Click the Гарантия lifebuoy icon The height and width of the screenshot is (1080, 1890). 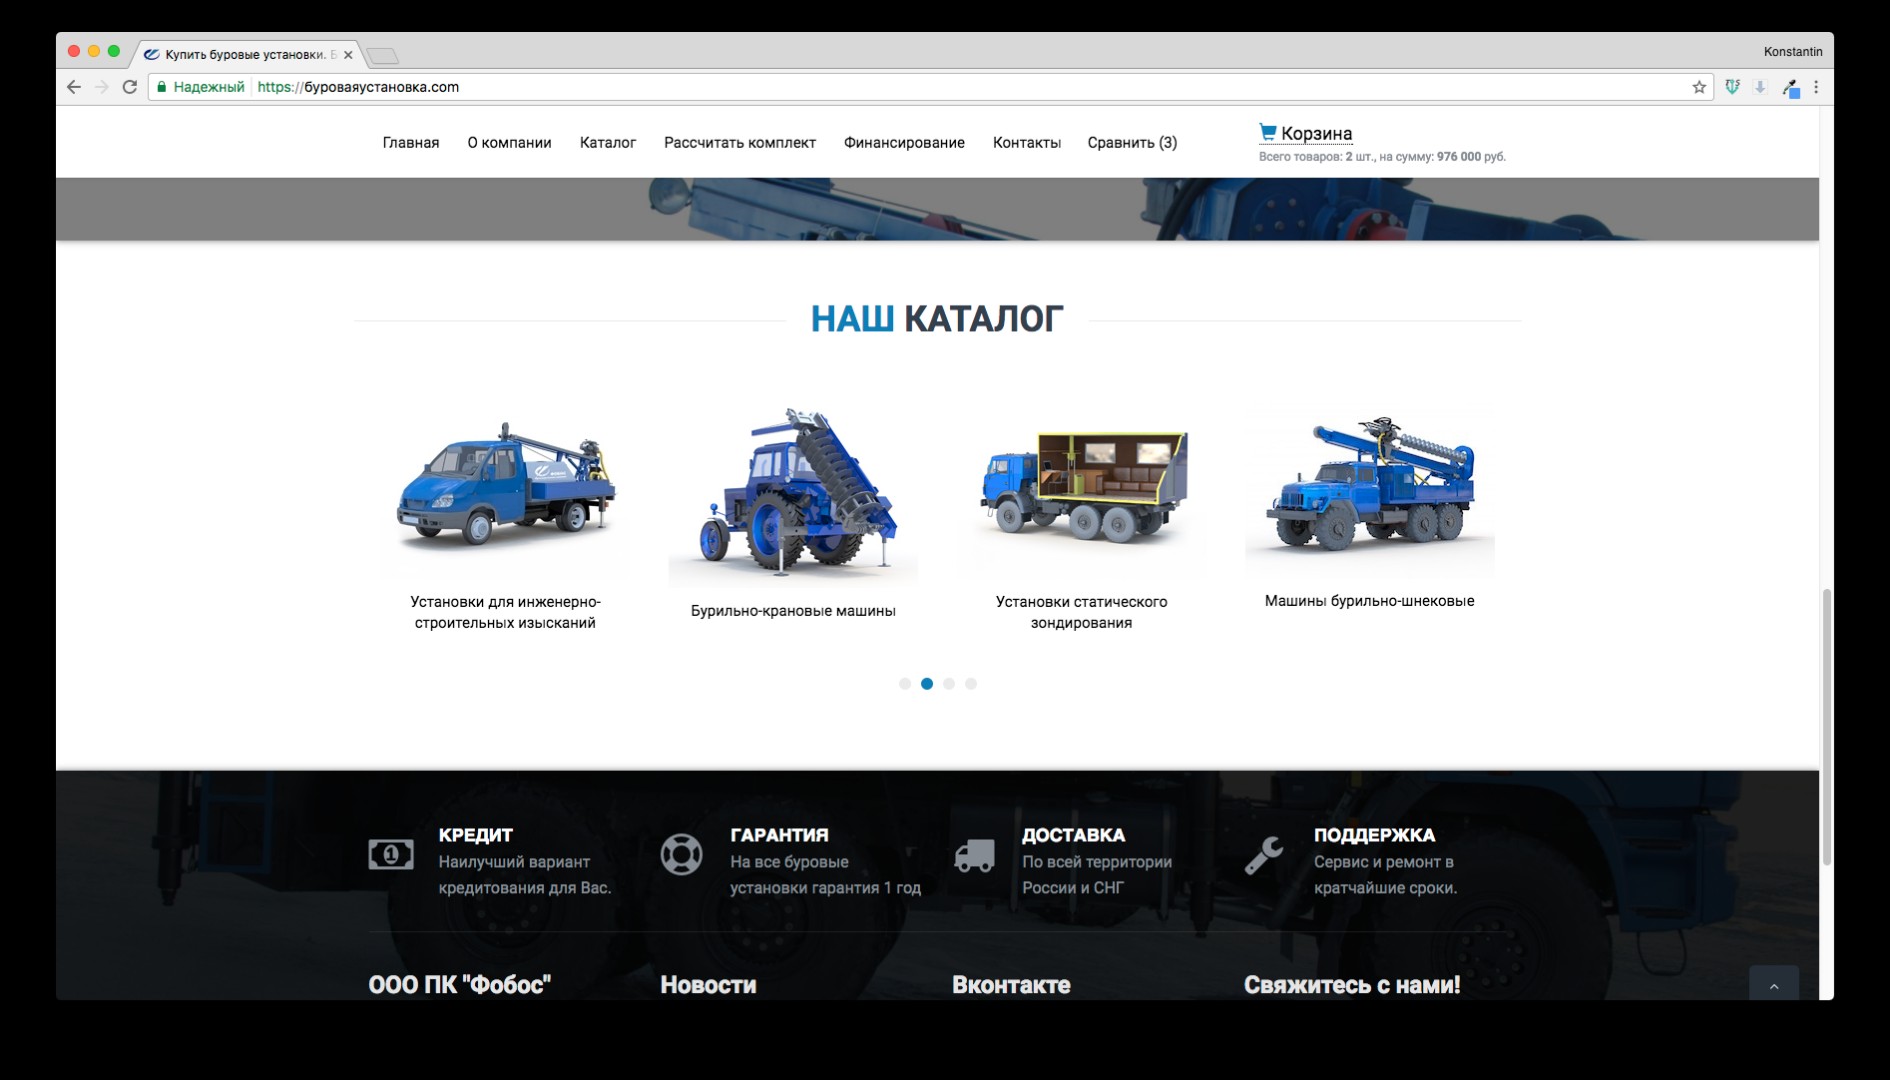[681, 855]
